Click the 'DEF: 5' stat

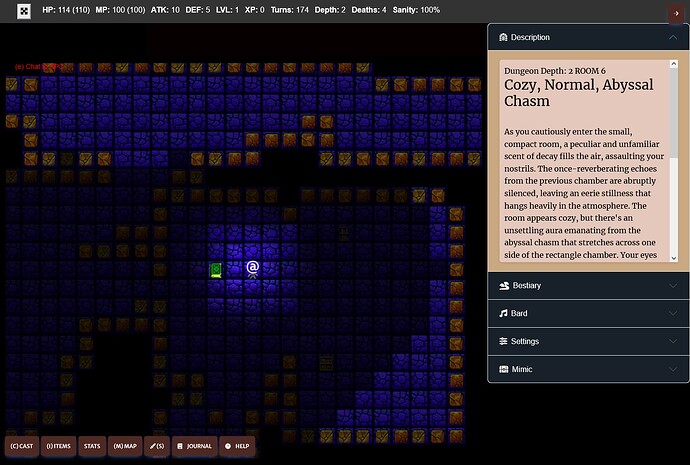pos(198,10)
